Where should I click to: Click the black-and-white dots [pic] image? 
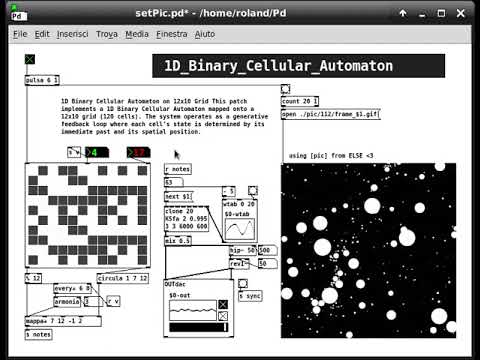coord(369,251)
